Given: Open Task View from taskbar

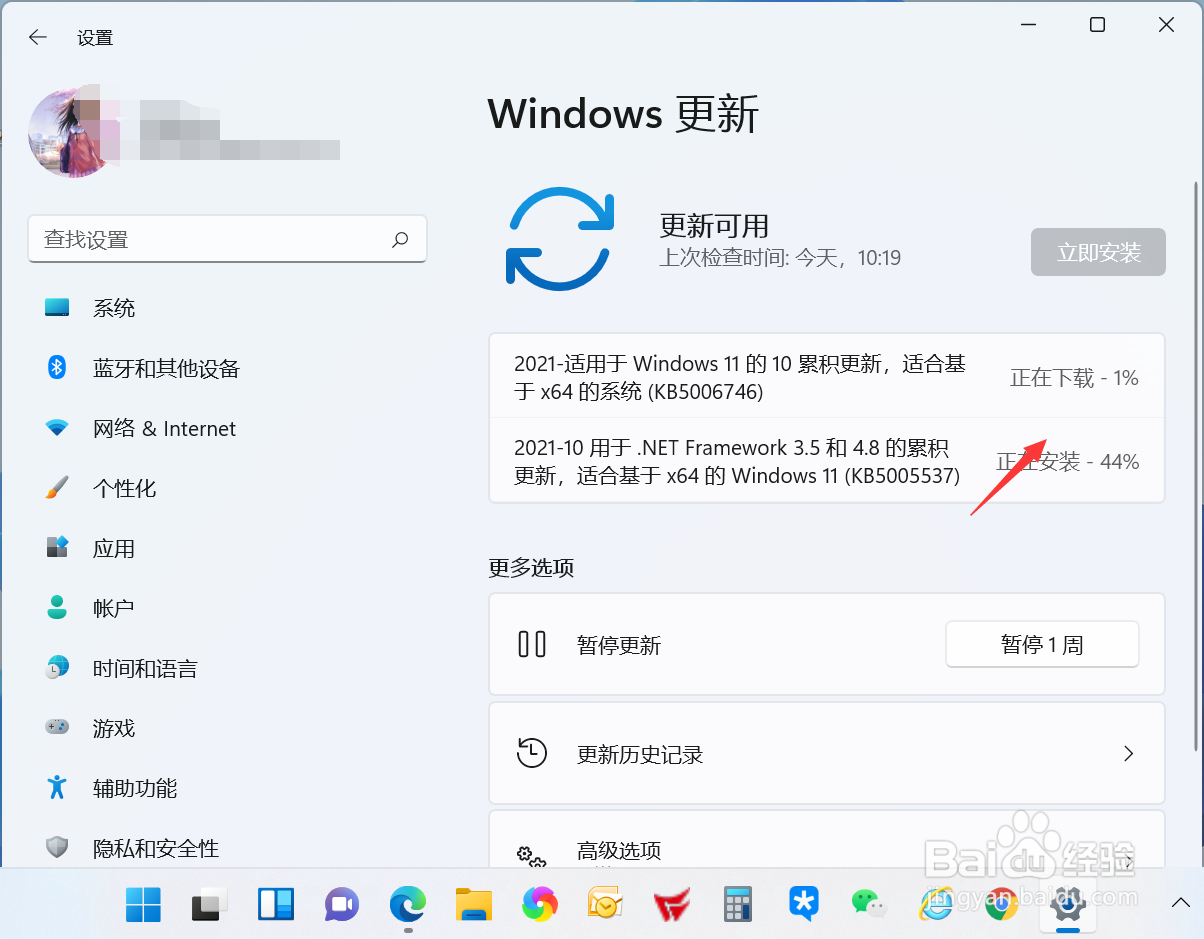Looking at the screenshot, I should [209, 904].
